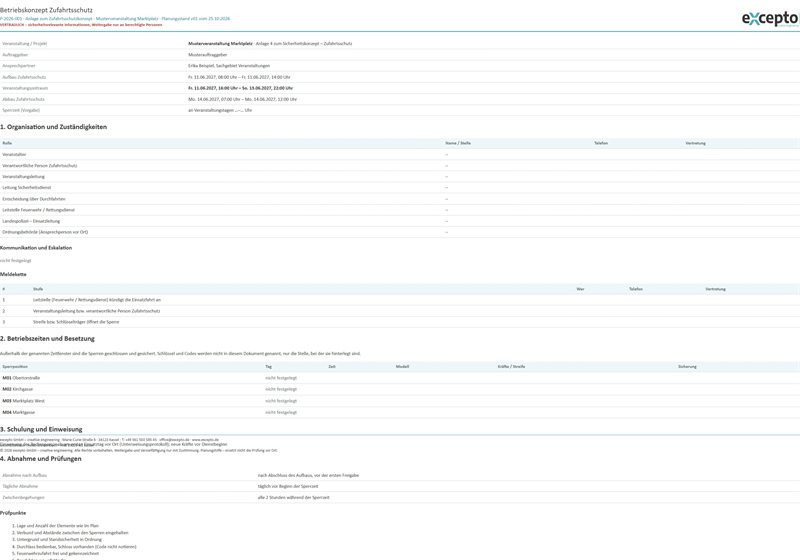
Task: Click 'nicht festgelegt' in M01 row
Action: [281, 378]
